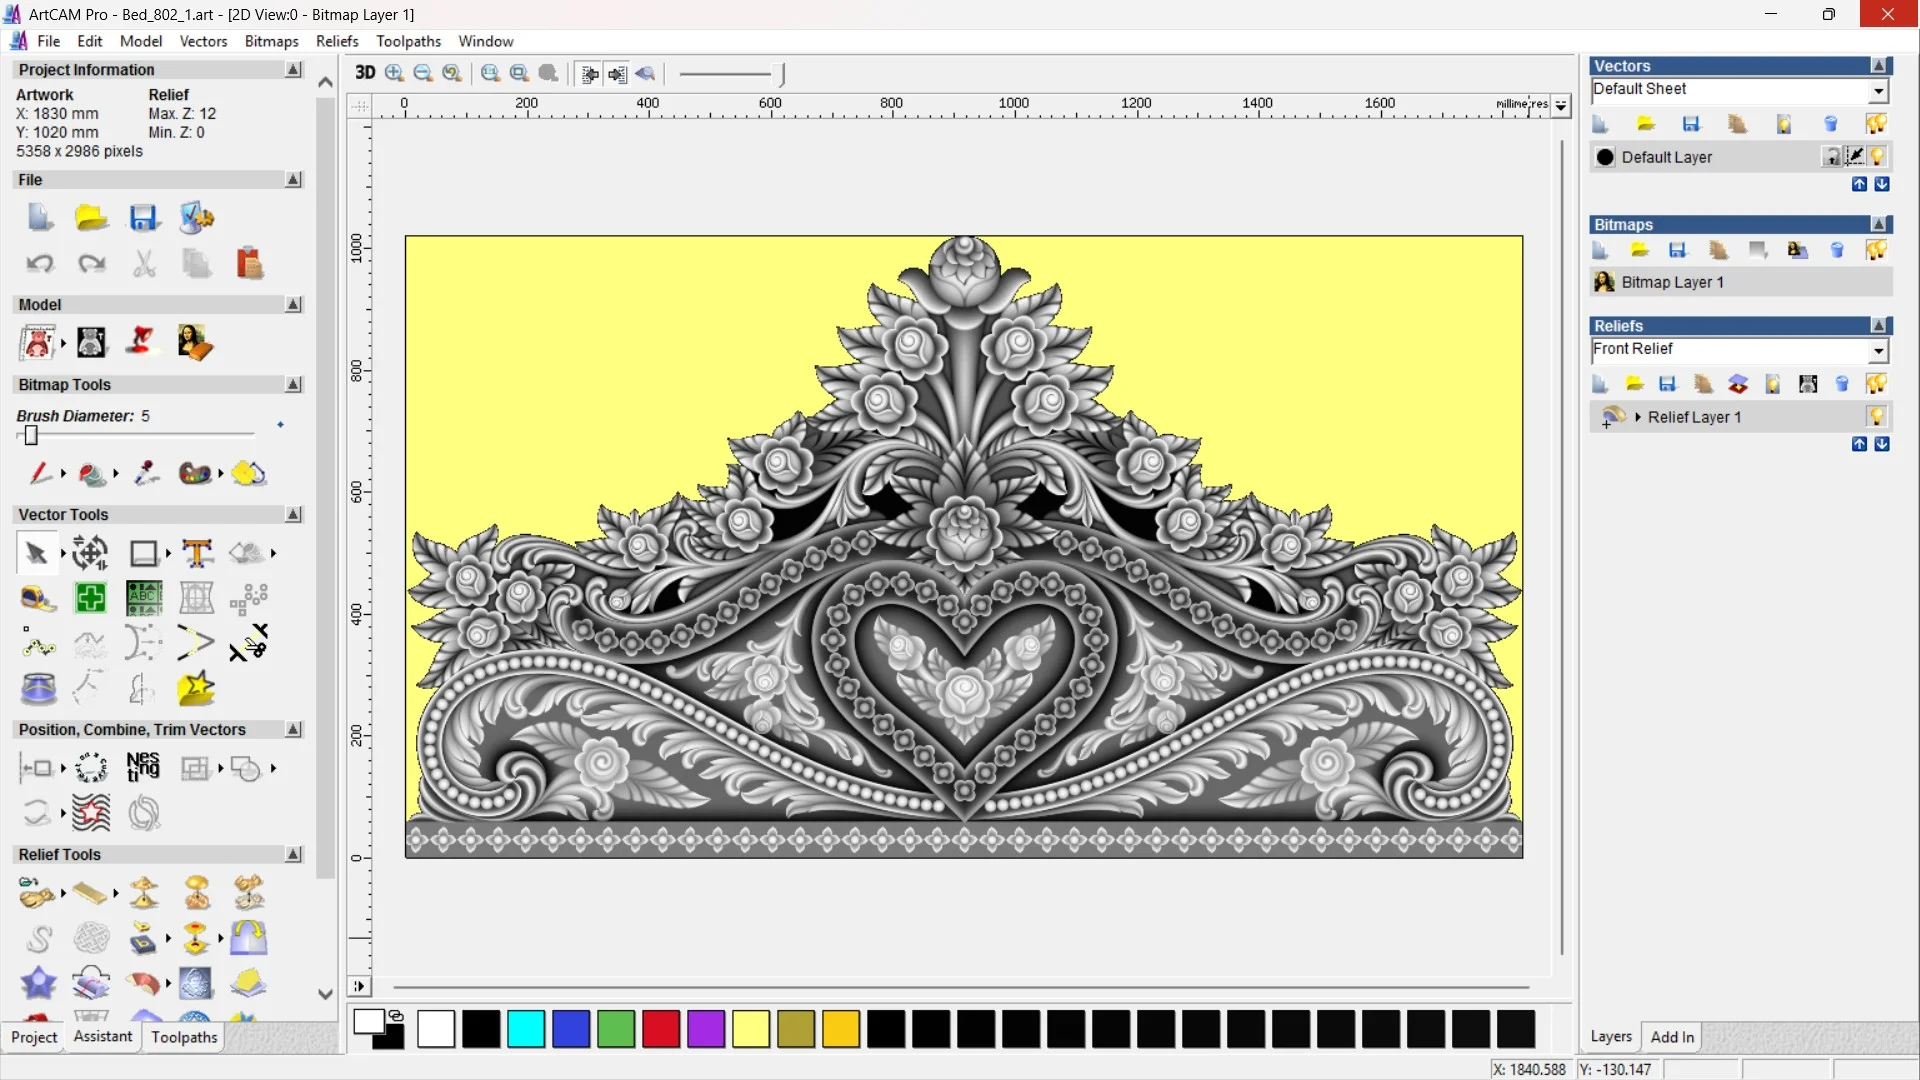Switch to the 3D view button
1920x1080 pixels.
click(365, 73)
